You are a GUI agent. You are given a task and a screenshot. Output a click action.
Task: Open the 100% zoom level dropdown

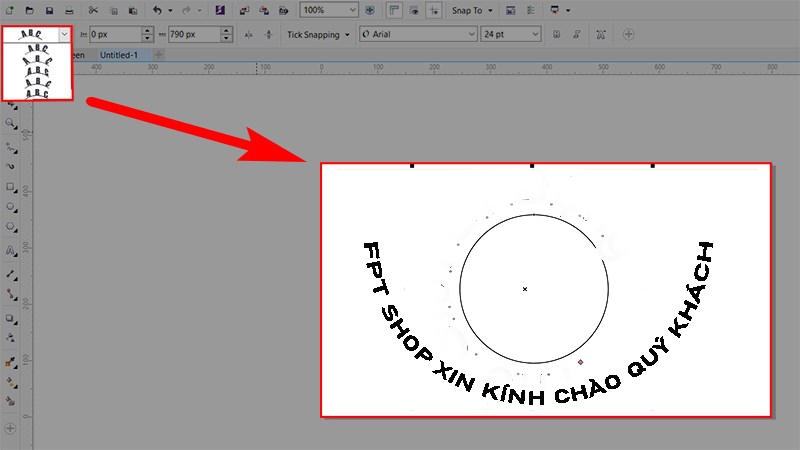click(353, 10)
